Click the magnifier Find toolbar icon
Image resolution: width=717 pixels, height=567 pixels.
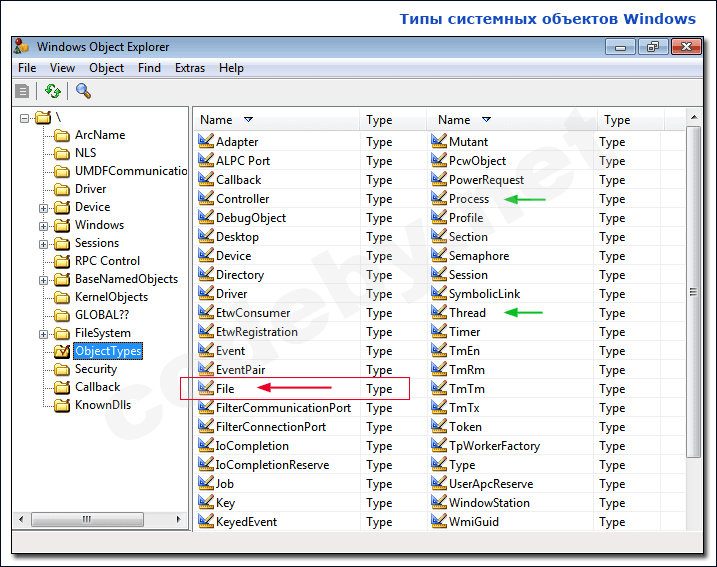(x=83, y=91)
